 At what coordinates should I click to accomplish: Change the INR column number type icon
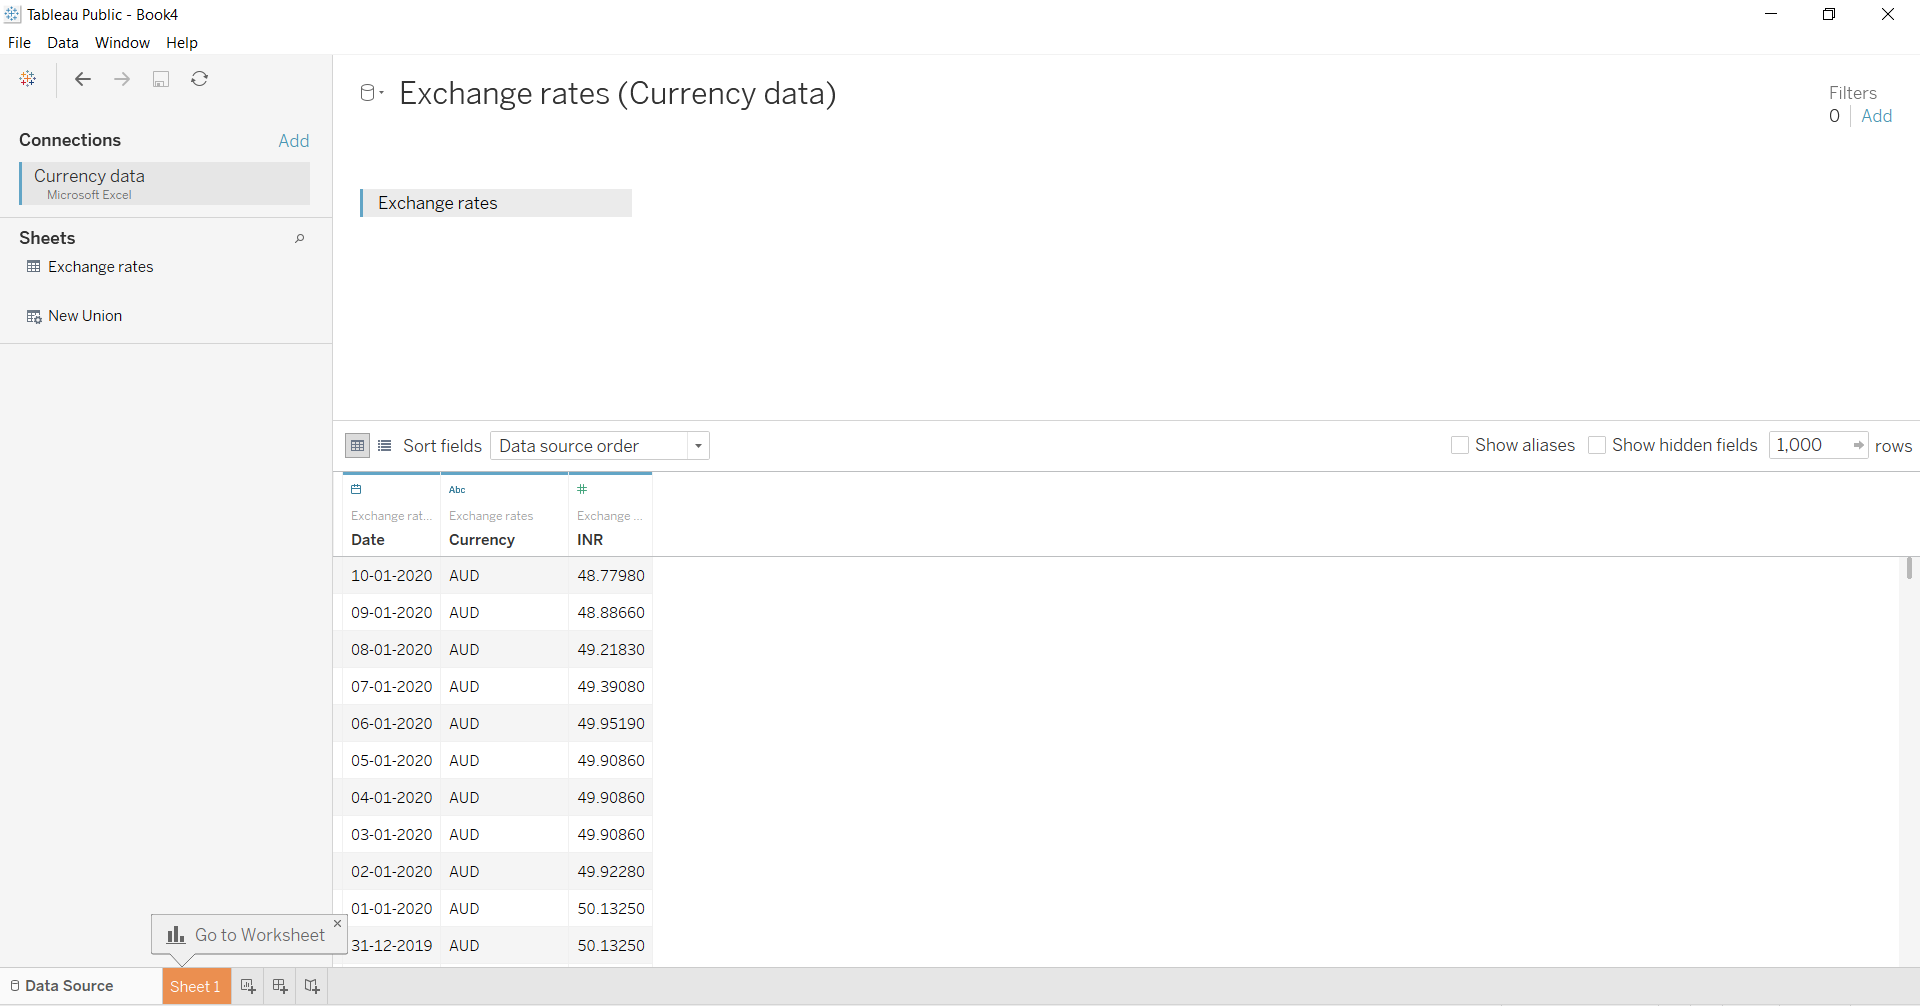(x=582, y=490)
